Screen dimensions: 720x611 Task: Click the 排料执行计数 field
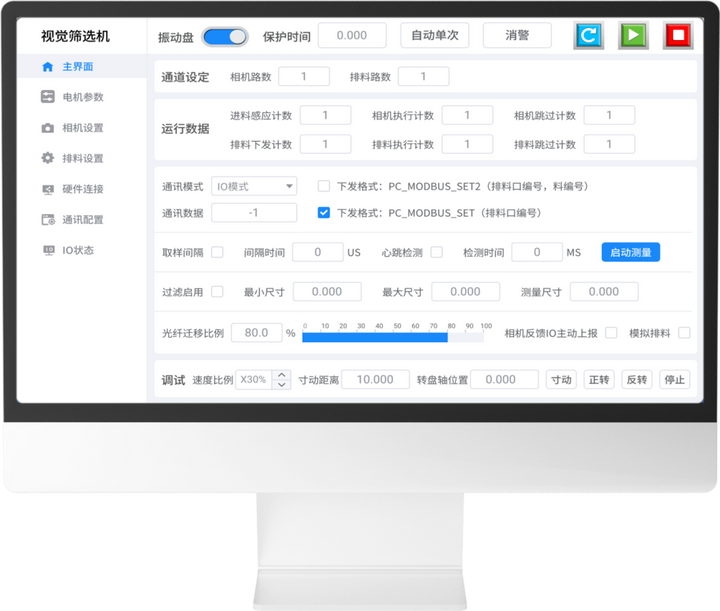click(x=467, y=144)
